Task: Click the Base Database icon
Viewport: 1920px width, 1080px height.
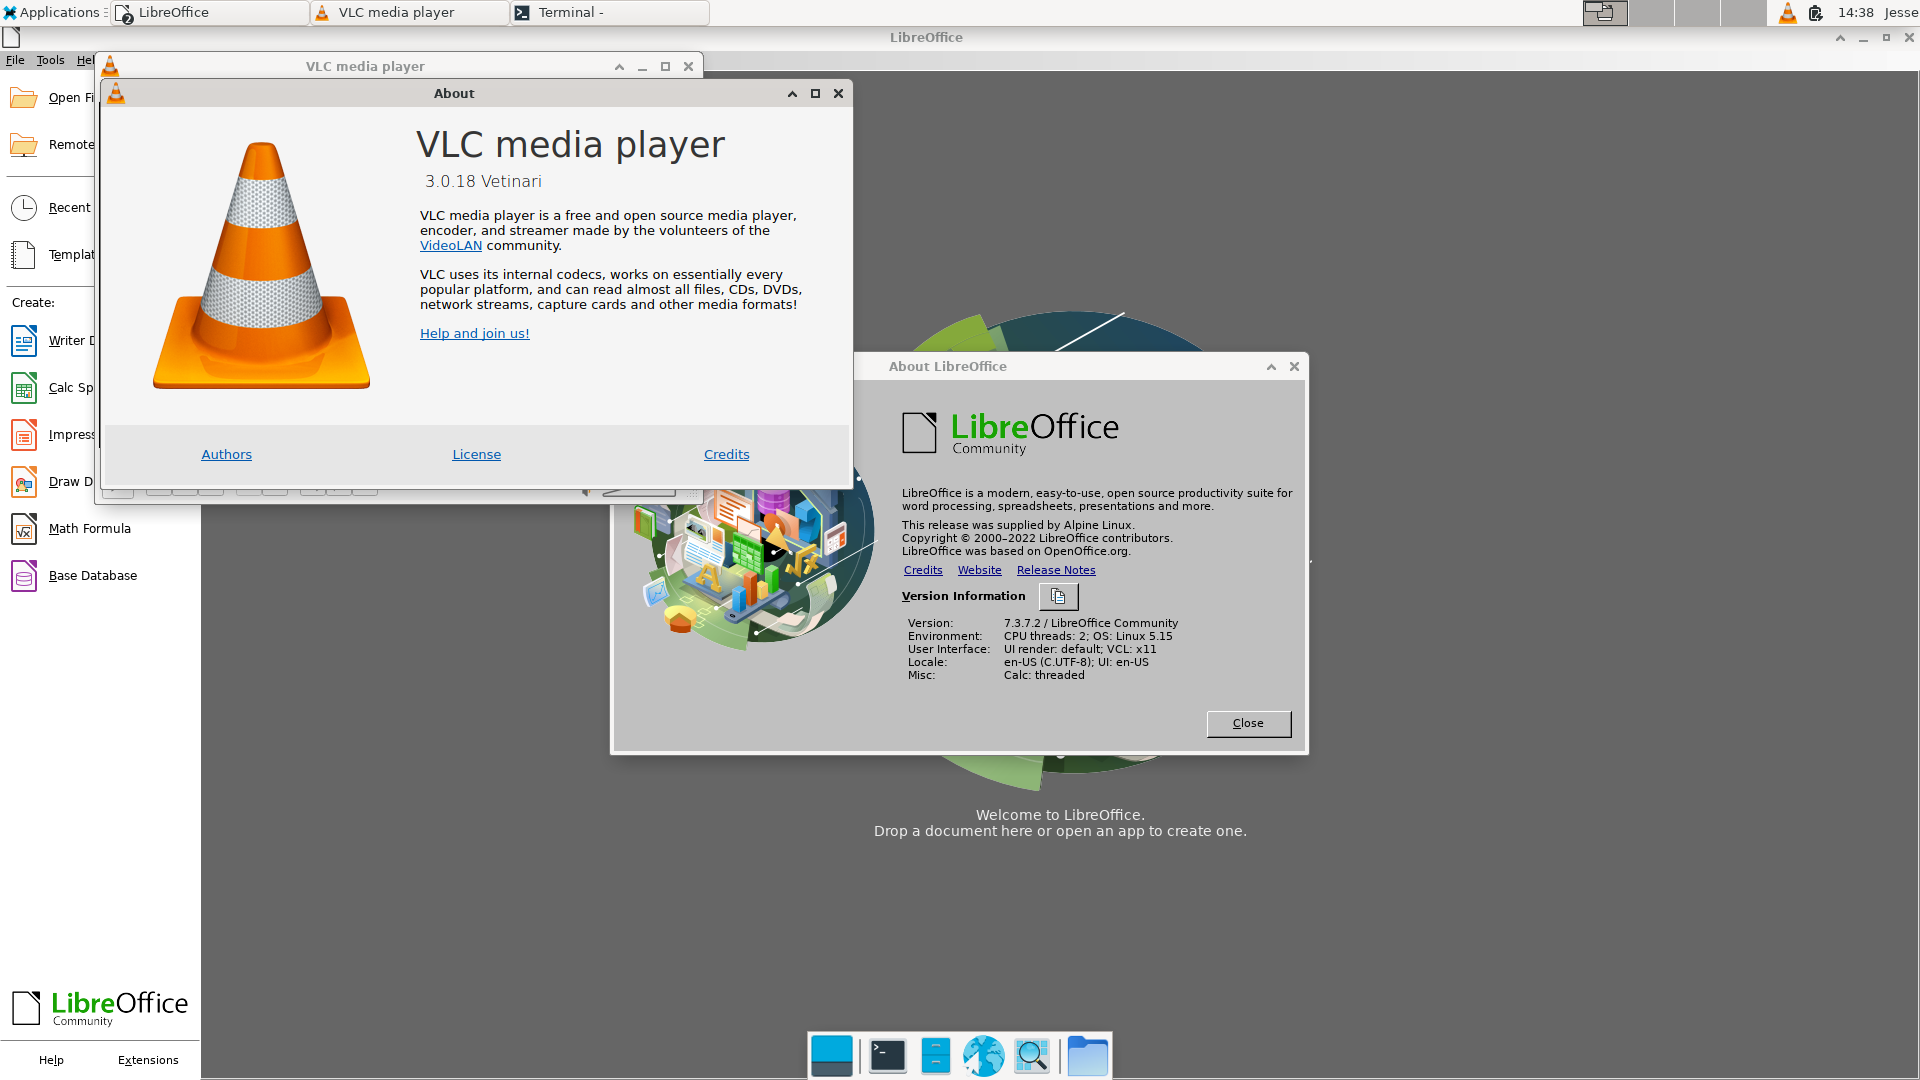Action: pos(24,576)
